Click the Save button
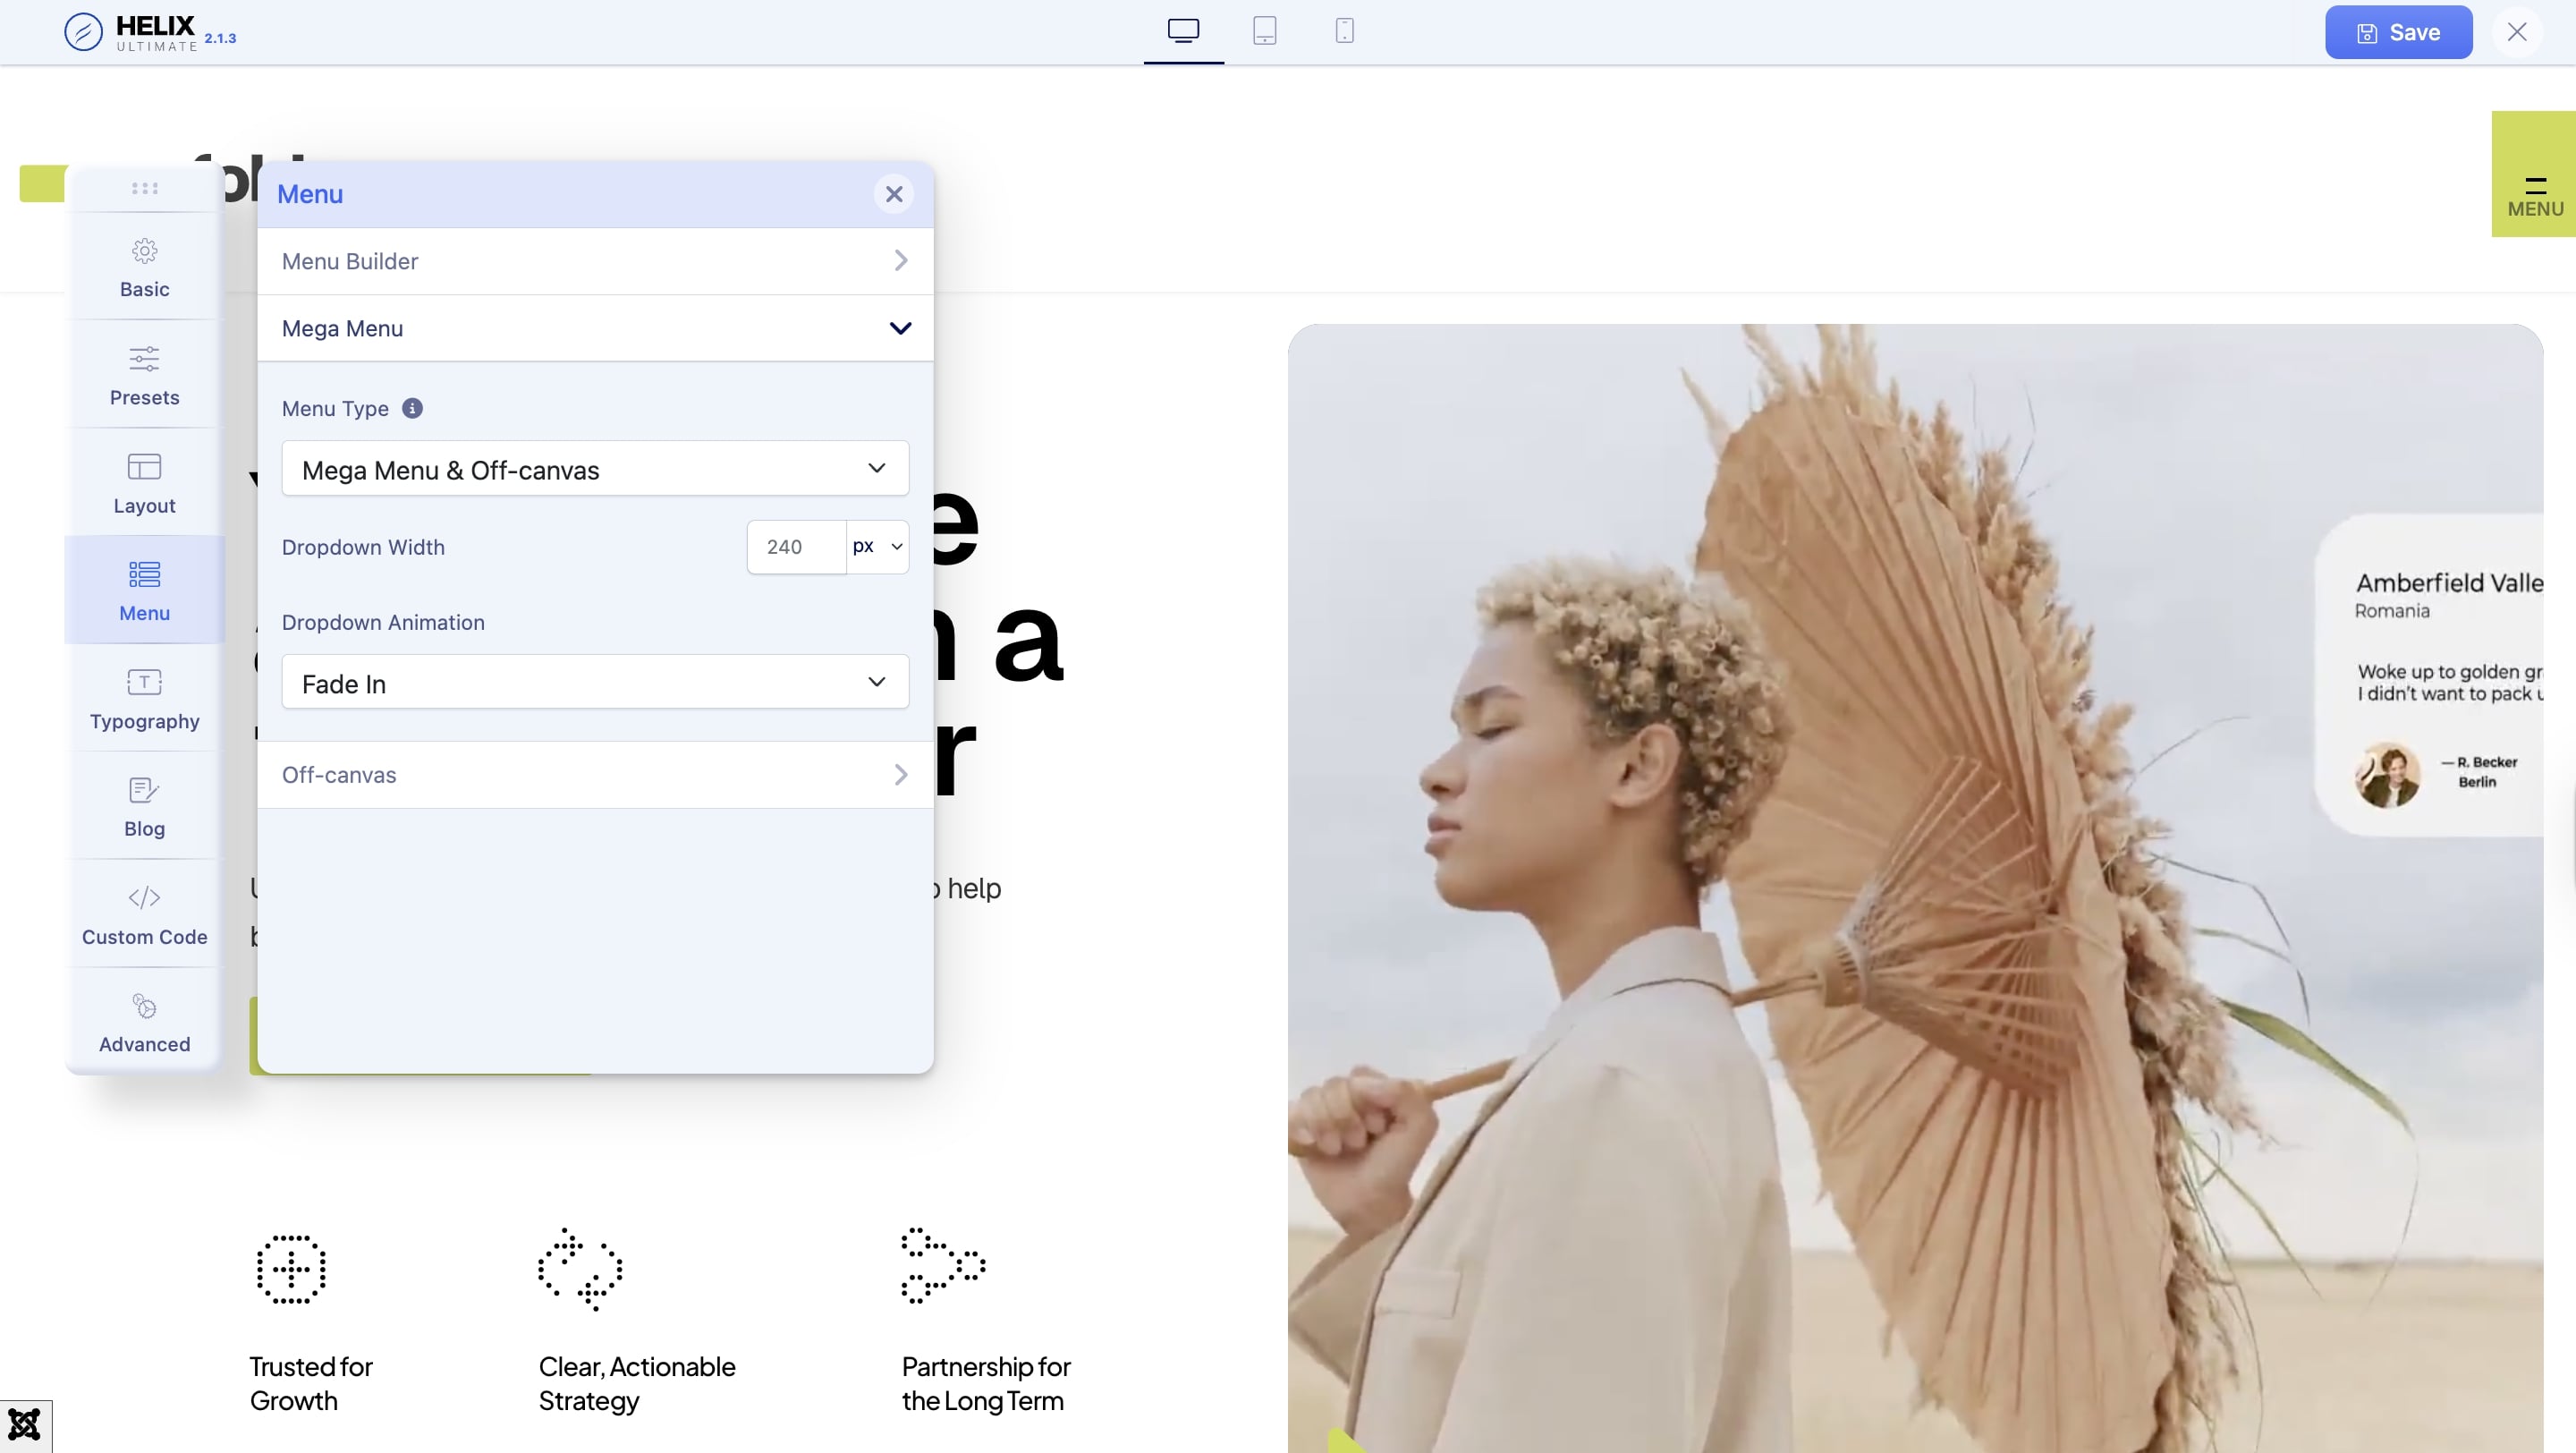The width and height of the screenshot is (2576, 1453). click(2398, 32)
